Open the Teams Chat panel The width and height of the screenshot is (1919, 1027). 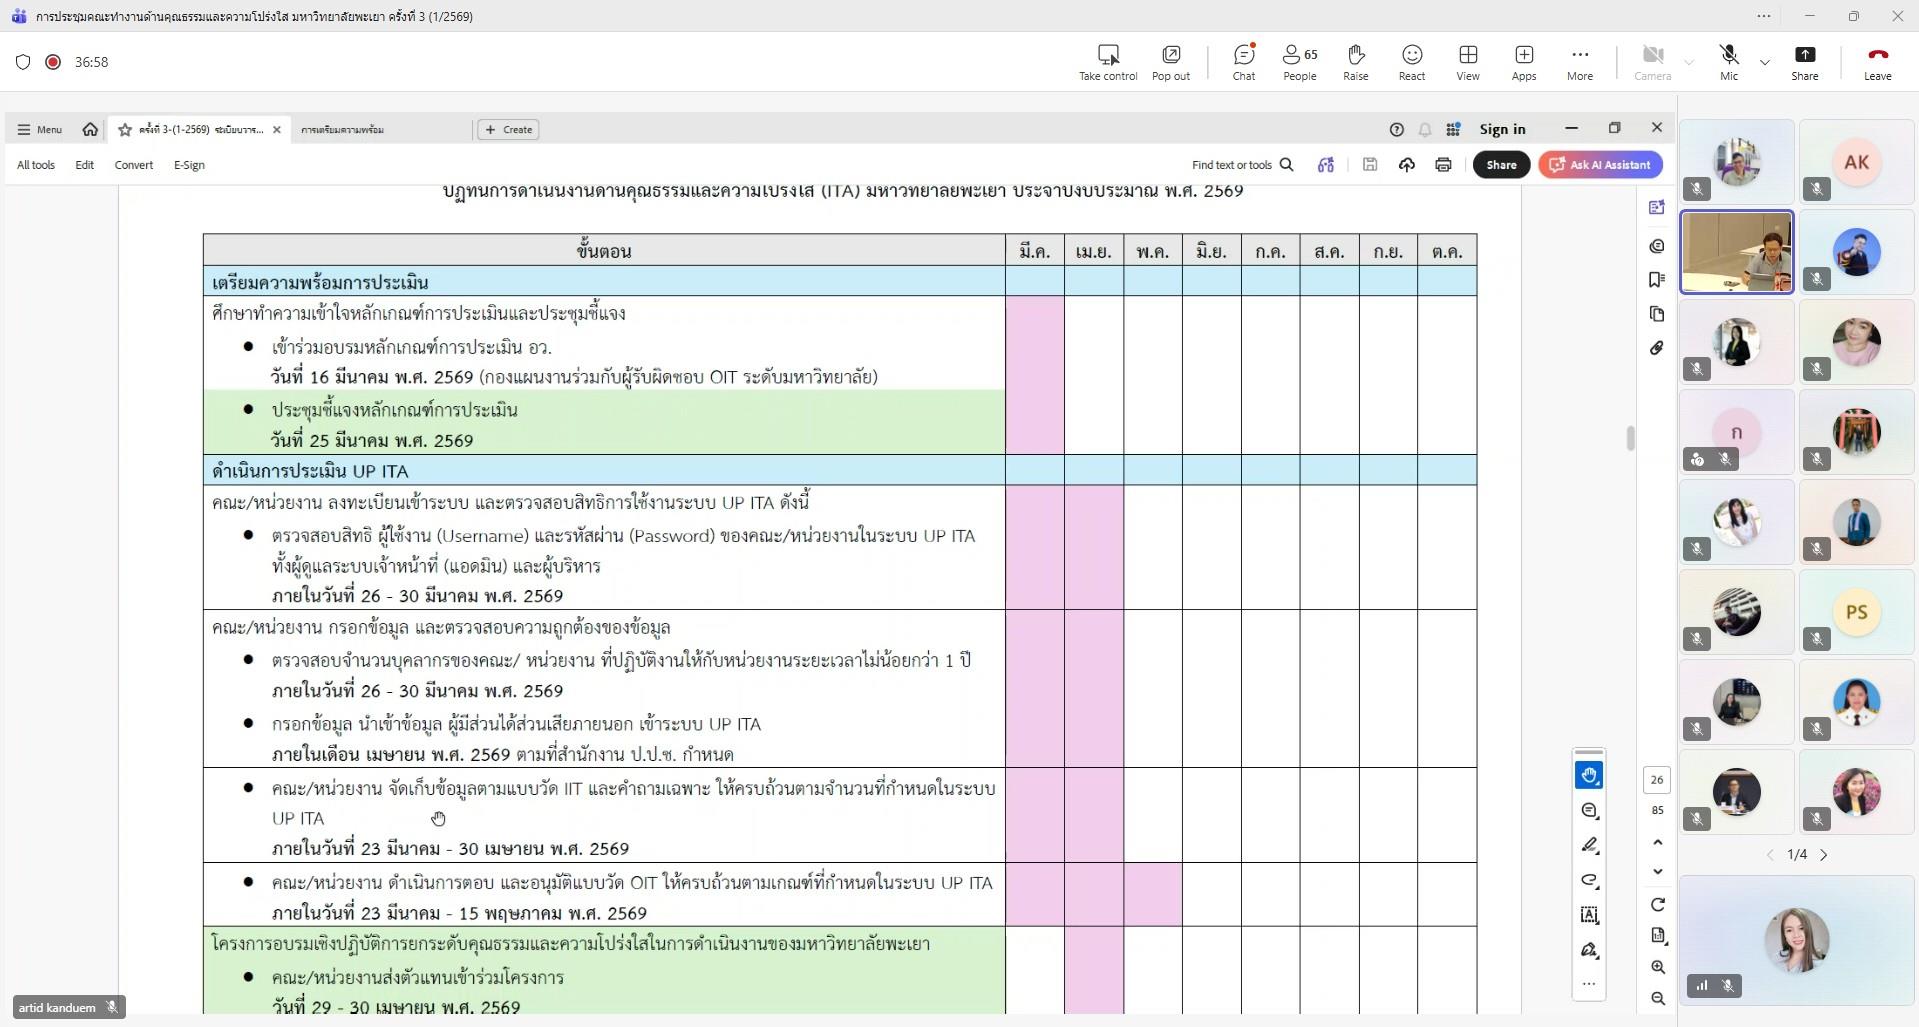click(1243, 62)
